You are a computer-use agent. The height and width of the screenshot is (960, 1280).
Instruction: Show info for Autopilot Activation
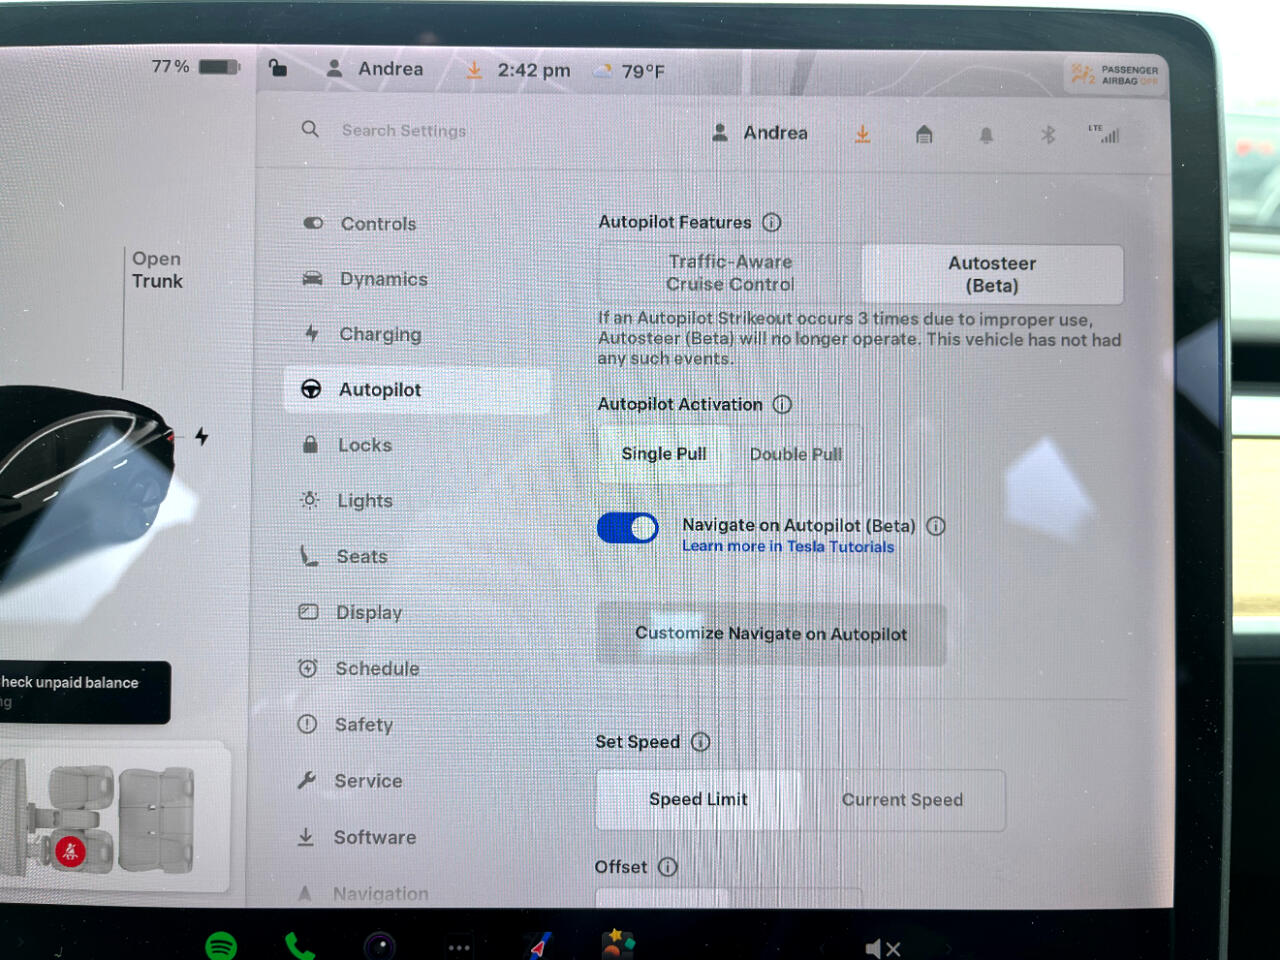coord(782,404)
